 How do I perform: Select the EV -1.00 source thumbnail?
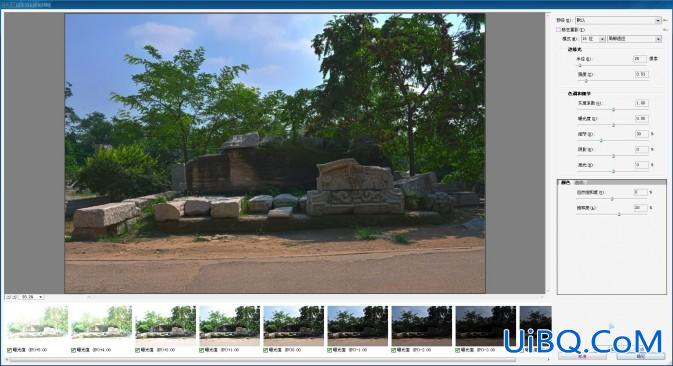[358, 326]
